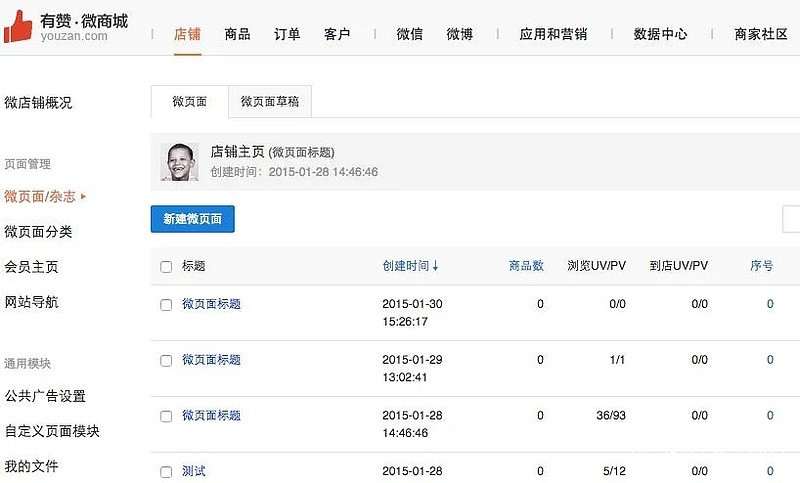Open 微页面标题 created 2015-01-28 14:46:46

pos(211,415)
